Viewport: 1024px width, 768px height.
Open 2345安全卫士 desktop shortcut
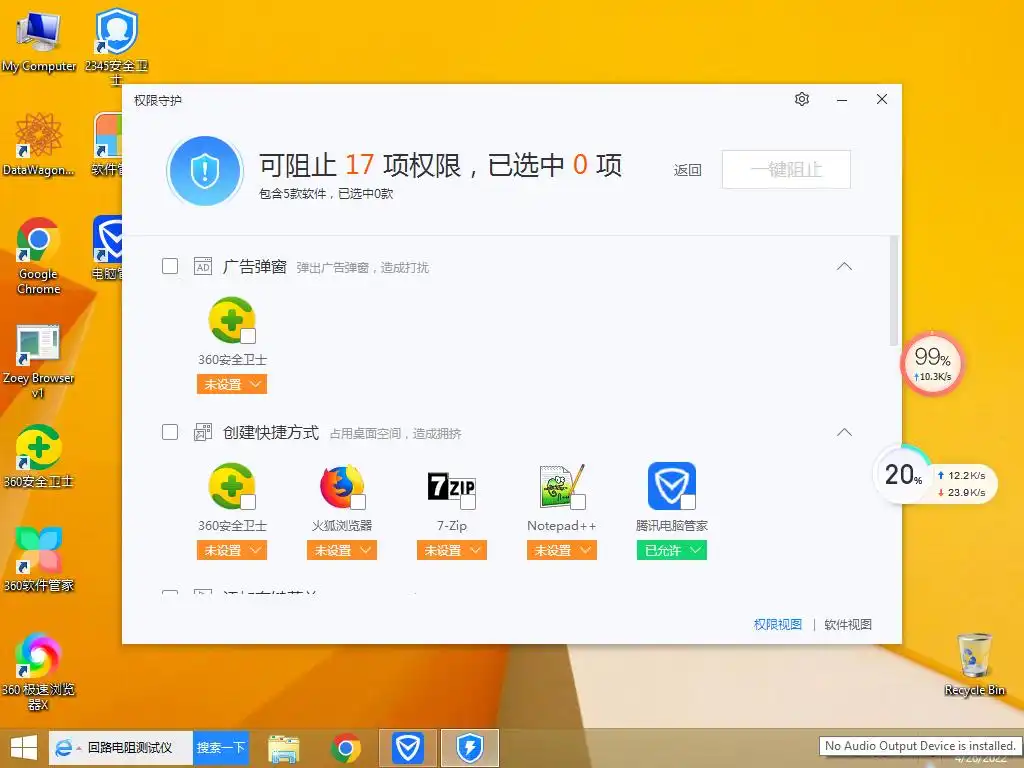116,44
